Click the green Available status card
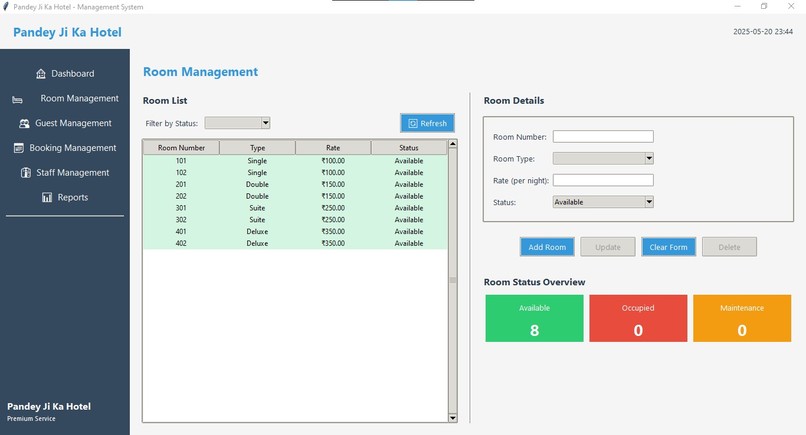This screenshot has height=435, width=806. [534, 318]
